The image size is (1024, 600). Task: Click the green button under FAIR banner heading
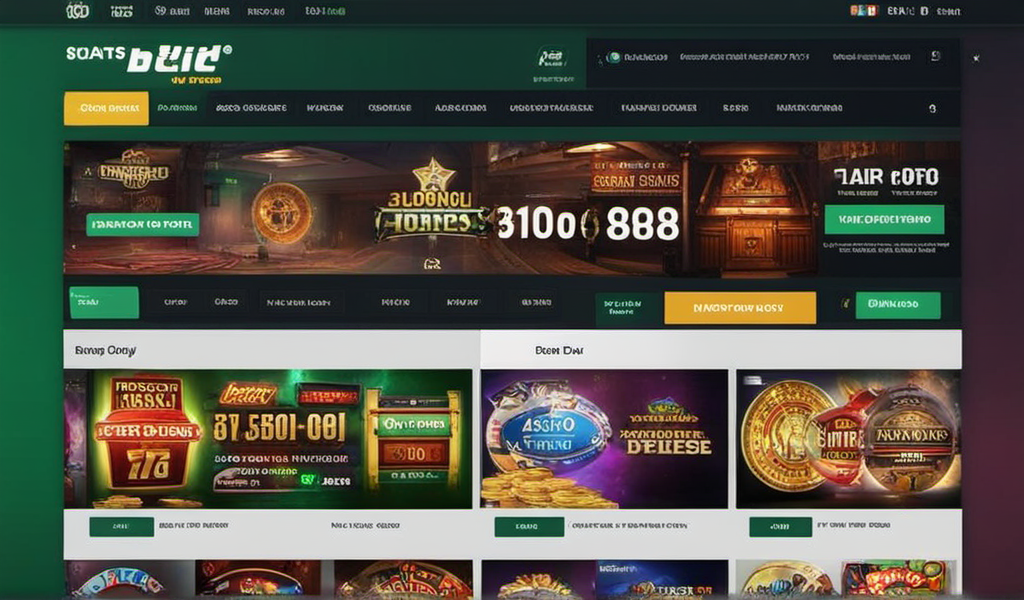(884, 219)
